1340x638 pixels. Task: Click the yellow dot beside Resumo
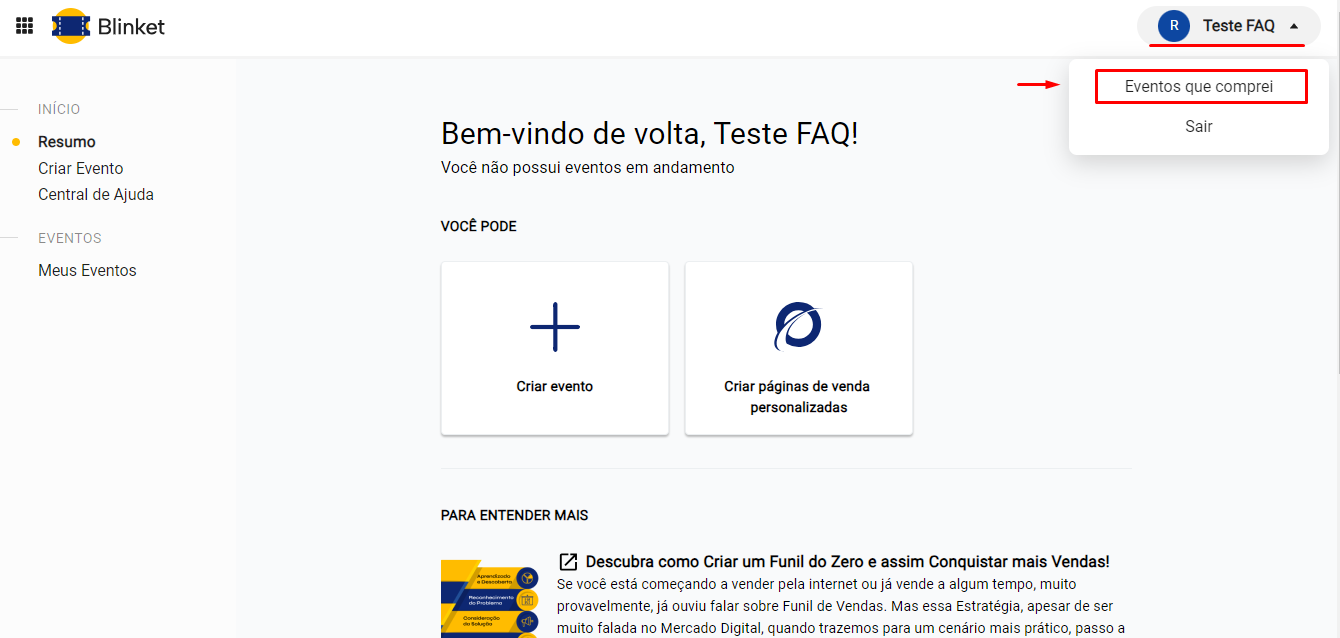(16, 142)
